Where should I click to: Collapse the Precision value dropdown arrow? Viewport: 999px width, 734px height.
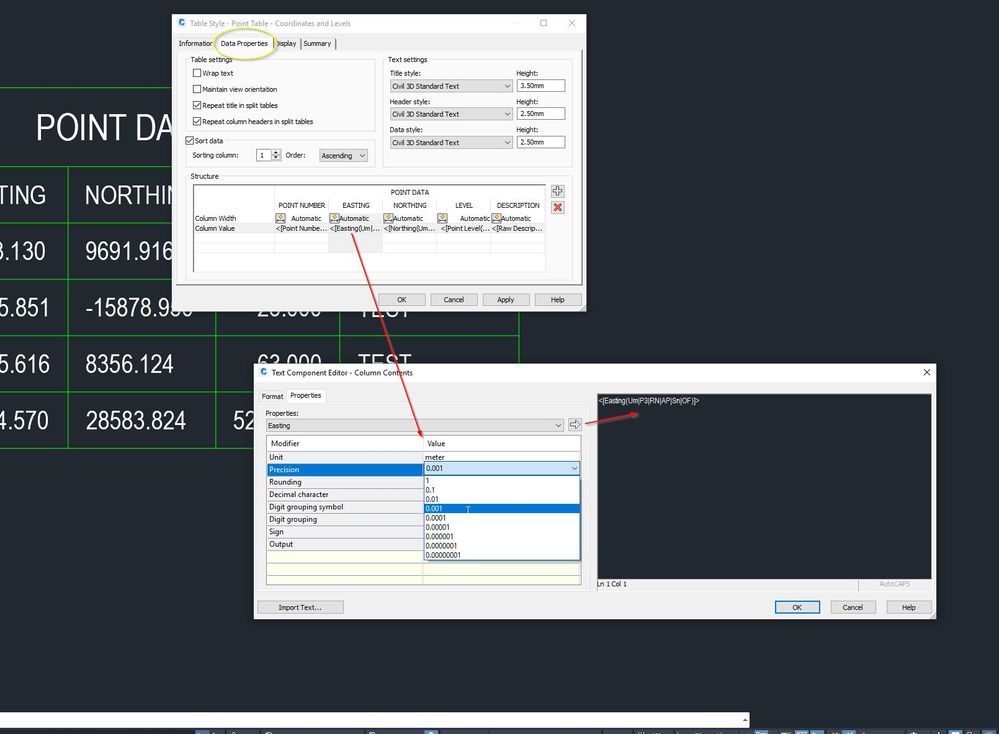click(x=574, y=468)
